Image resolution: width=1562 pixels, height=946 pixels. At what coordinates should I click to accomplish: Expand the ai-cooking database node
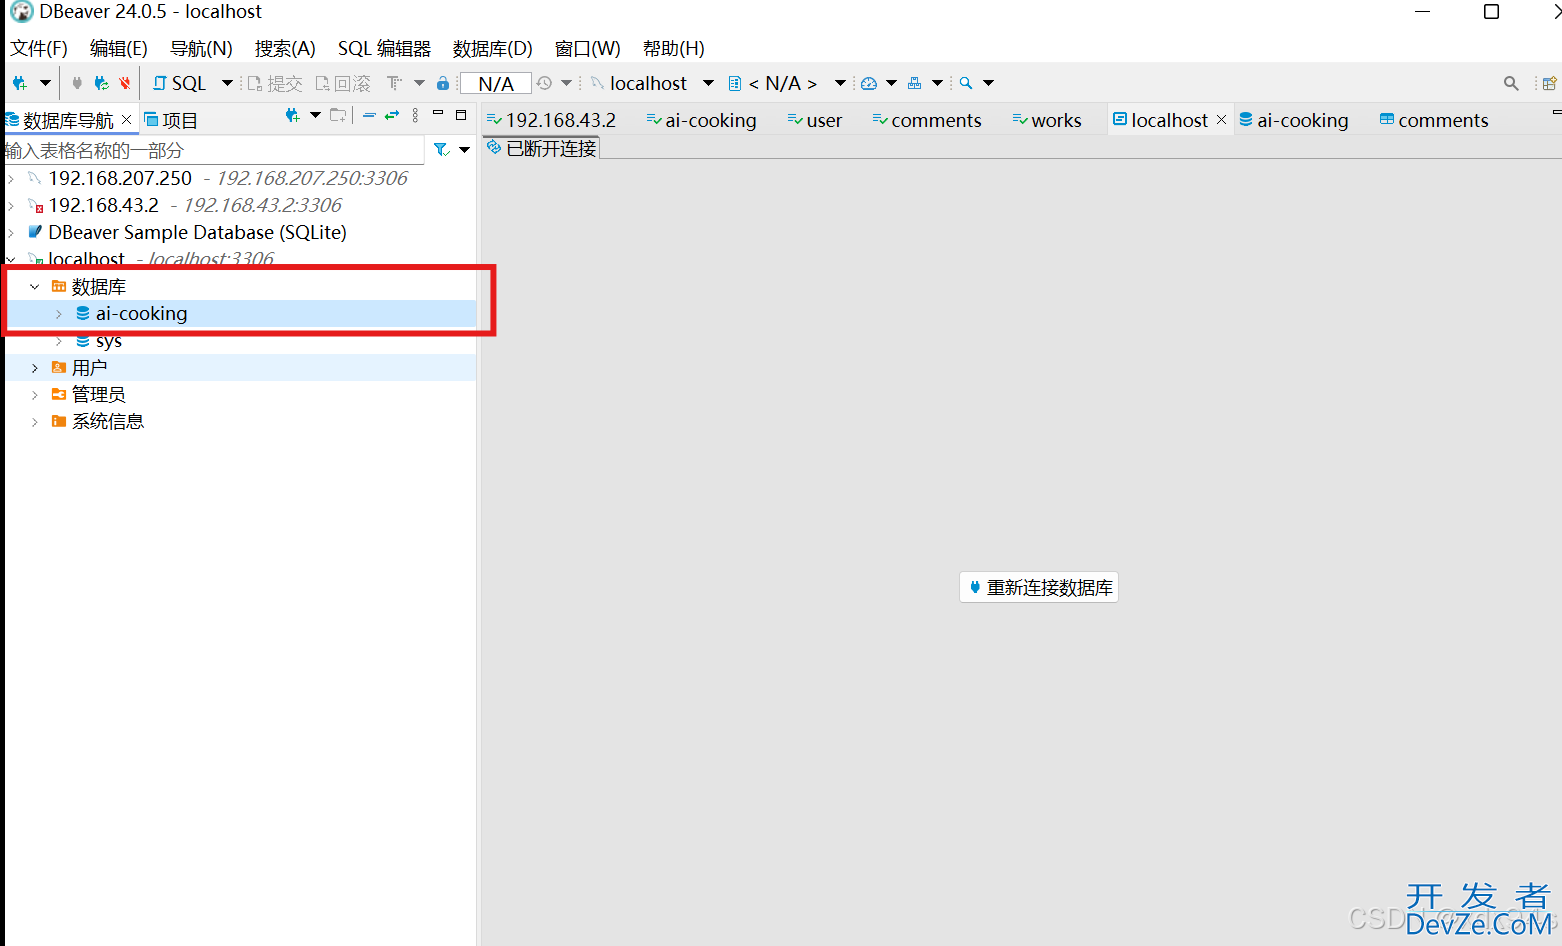coord(59,314)
